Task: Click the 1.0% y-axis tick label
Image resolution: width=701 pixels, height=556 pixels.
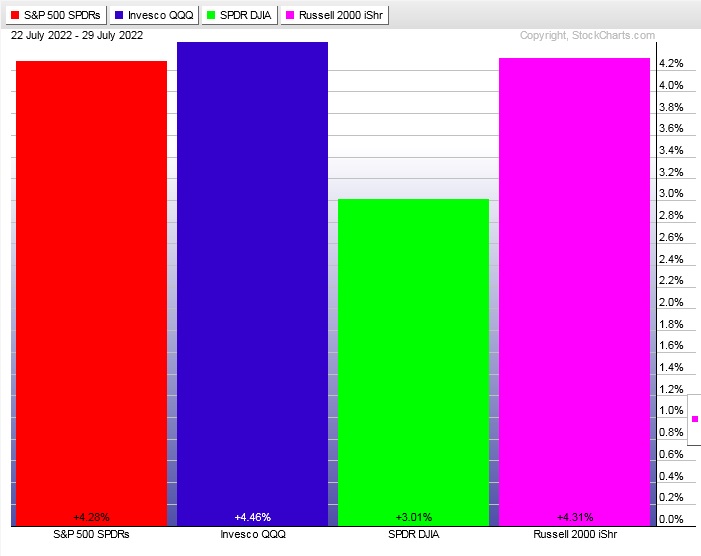Action: point(671,410)
